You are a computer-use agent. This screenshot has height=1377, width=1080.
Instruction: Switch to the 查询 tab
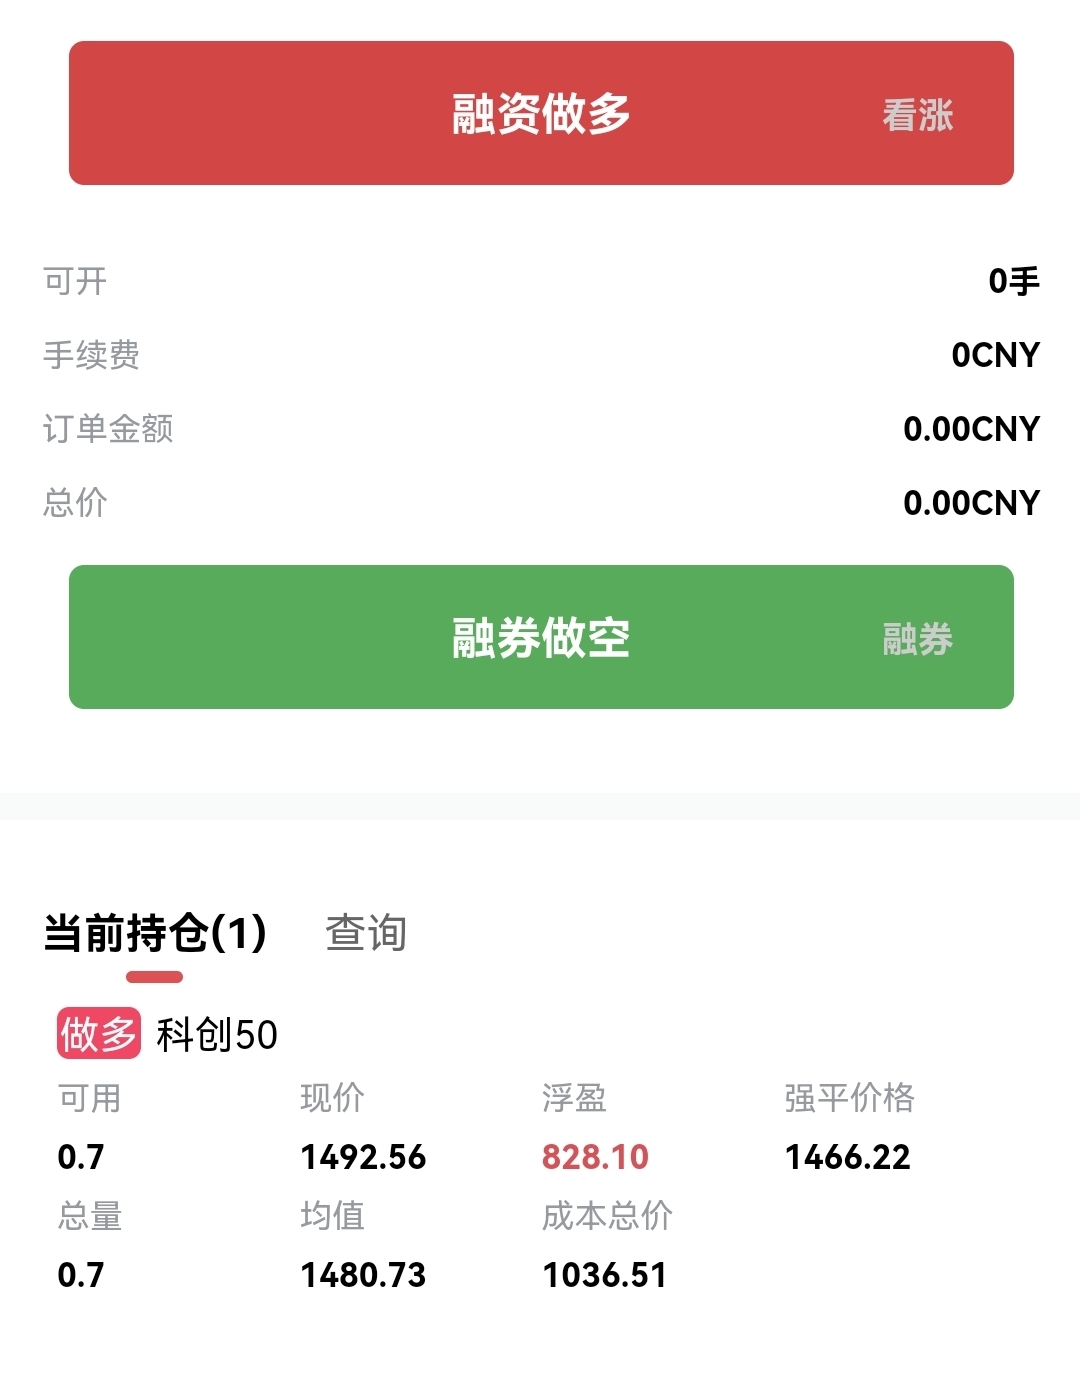[x=366, y=933]
